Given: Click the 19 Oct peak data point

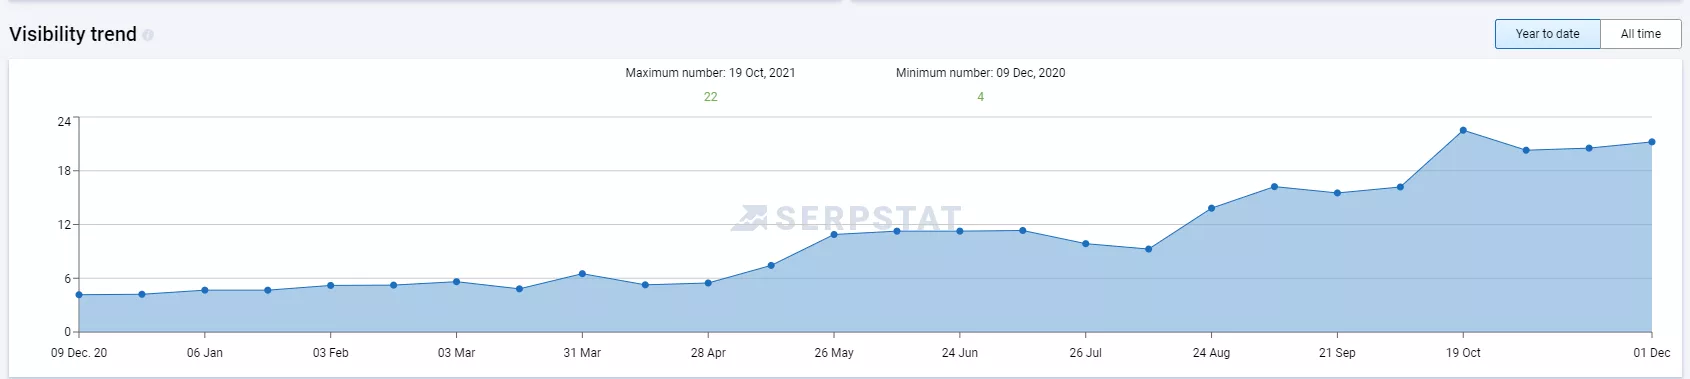Looking at the screenshot, I should tap(1463, 131).
